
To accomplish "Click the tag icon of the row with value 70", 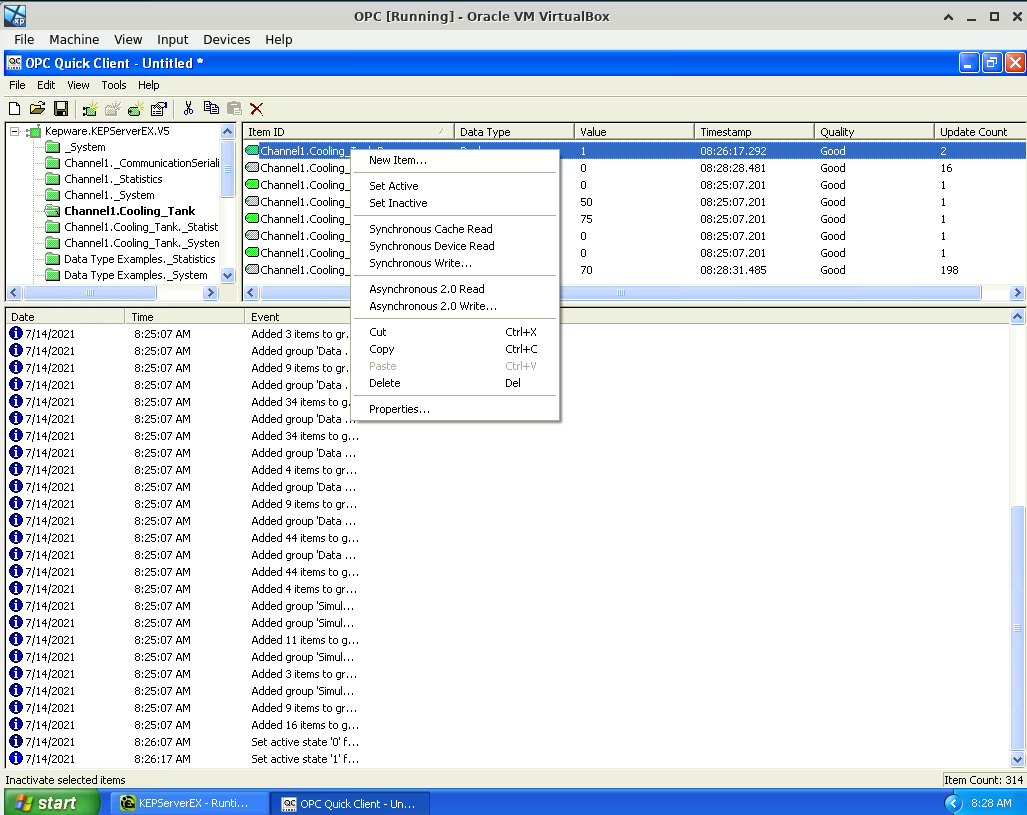I will pyautogui.click(x=252, y=270).
